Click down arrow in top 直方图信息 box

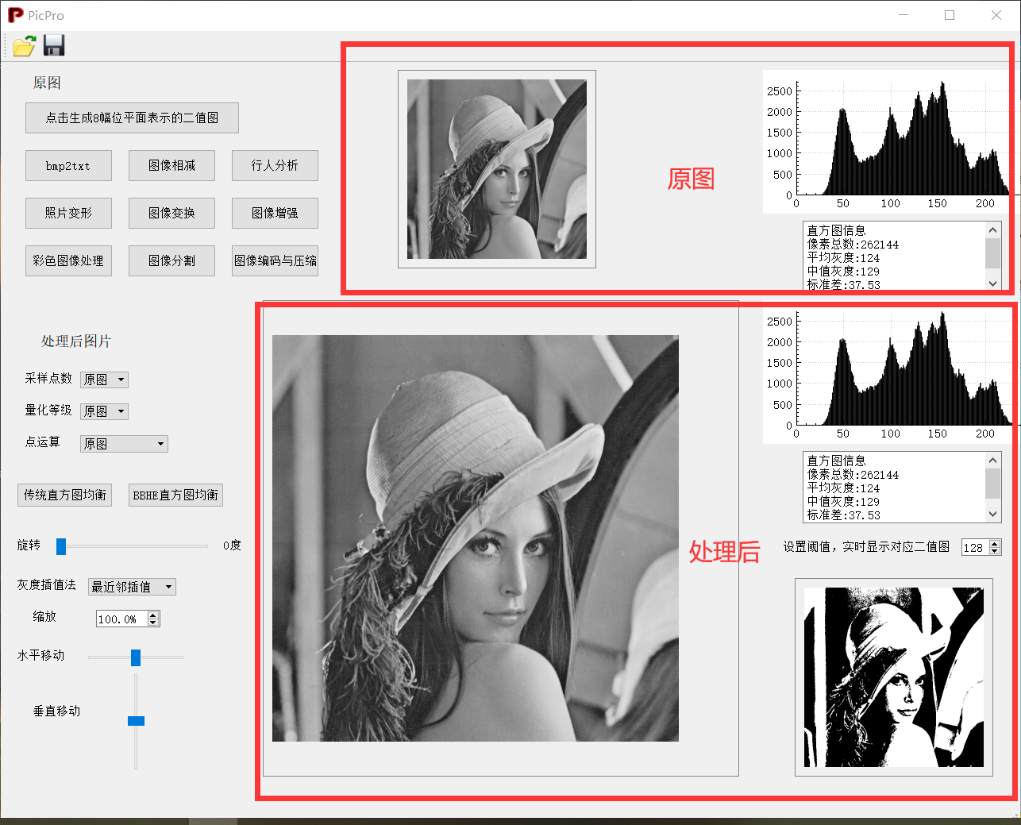click(992, 283)
